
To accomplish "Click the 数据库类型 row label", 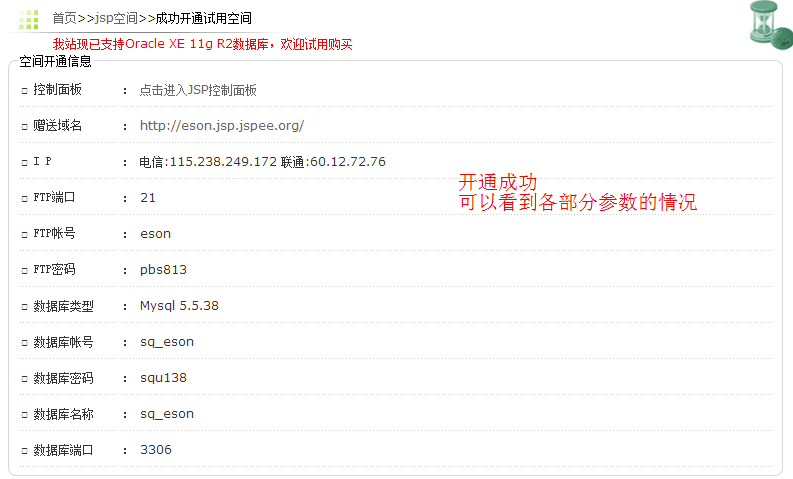I will (63, 306).
